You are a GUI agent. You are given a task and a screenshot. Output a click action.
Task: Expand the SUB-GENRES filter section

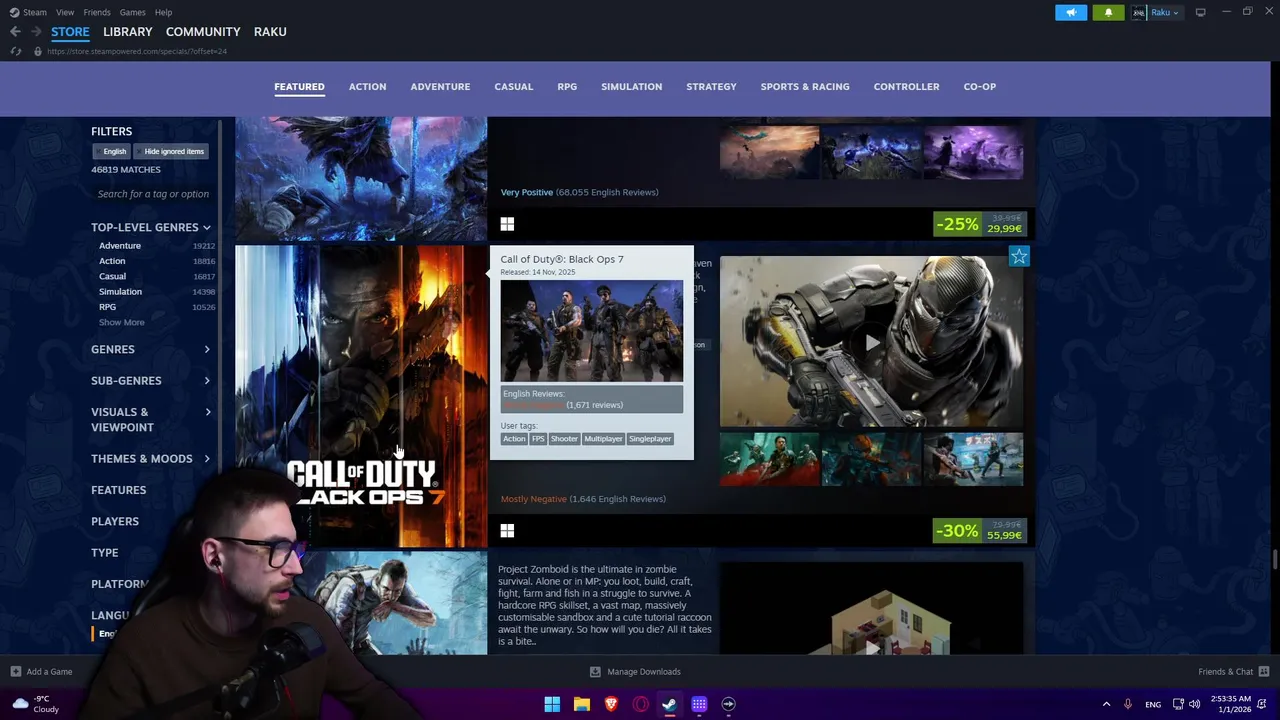click(151, 381)
